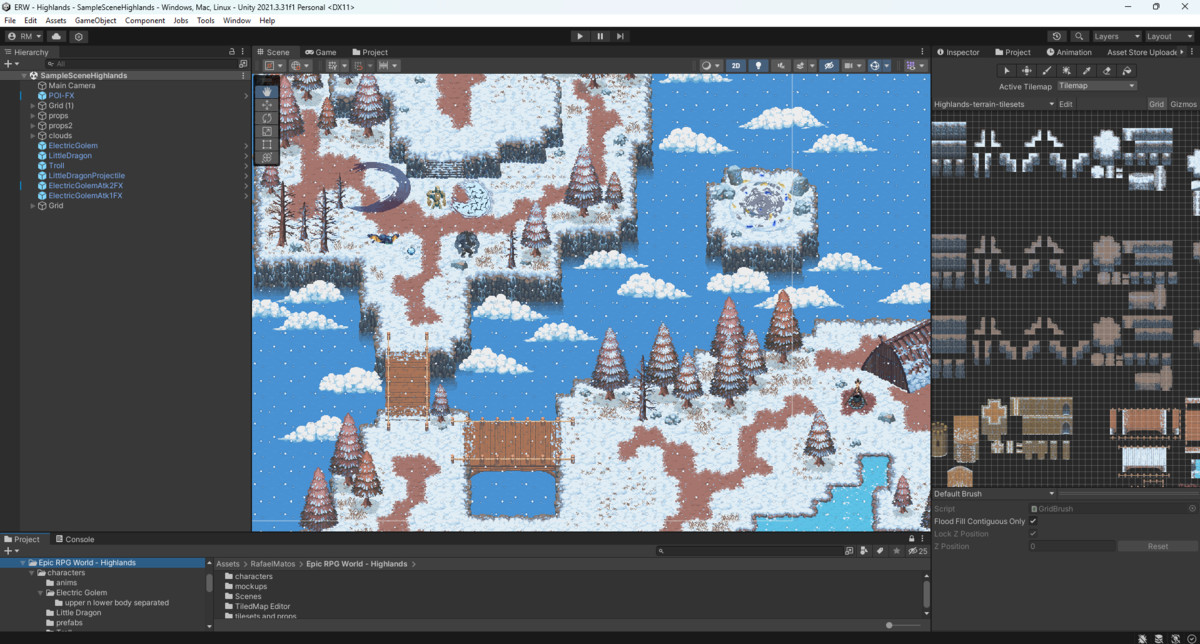Select ElectricGolem in Hierarchy
This screenshot has width=1200, height=644.
73,146
